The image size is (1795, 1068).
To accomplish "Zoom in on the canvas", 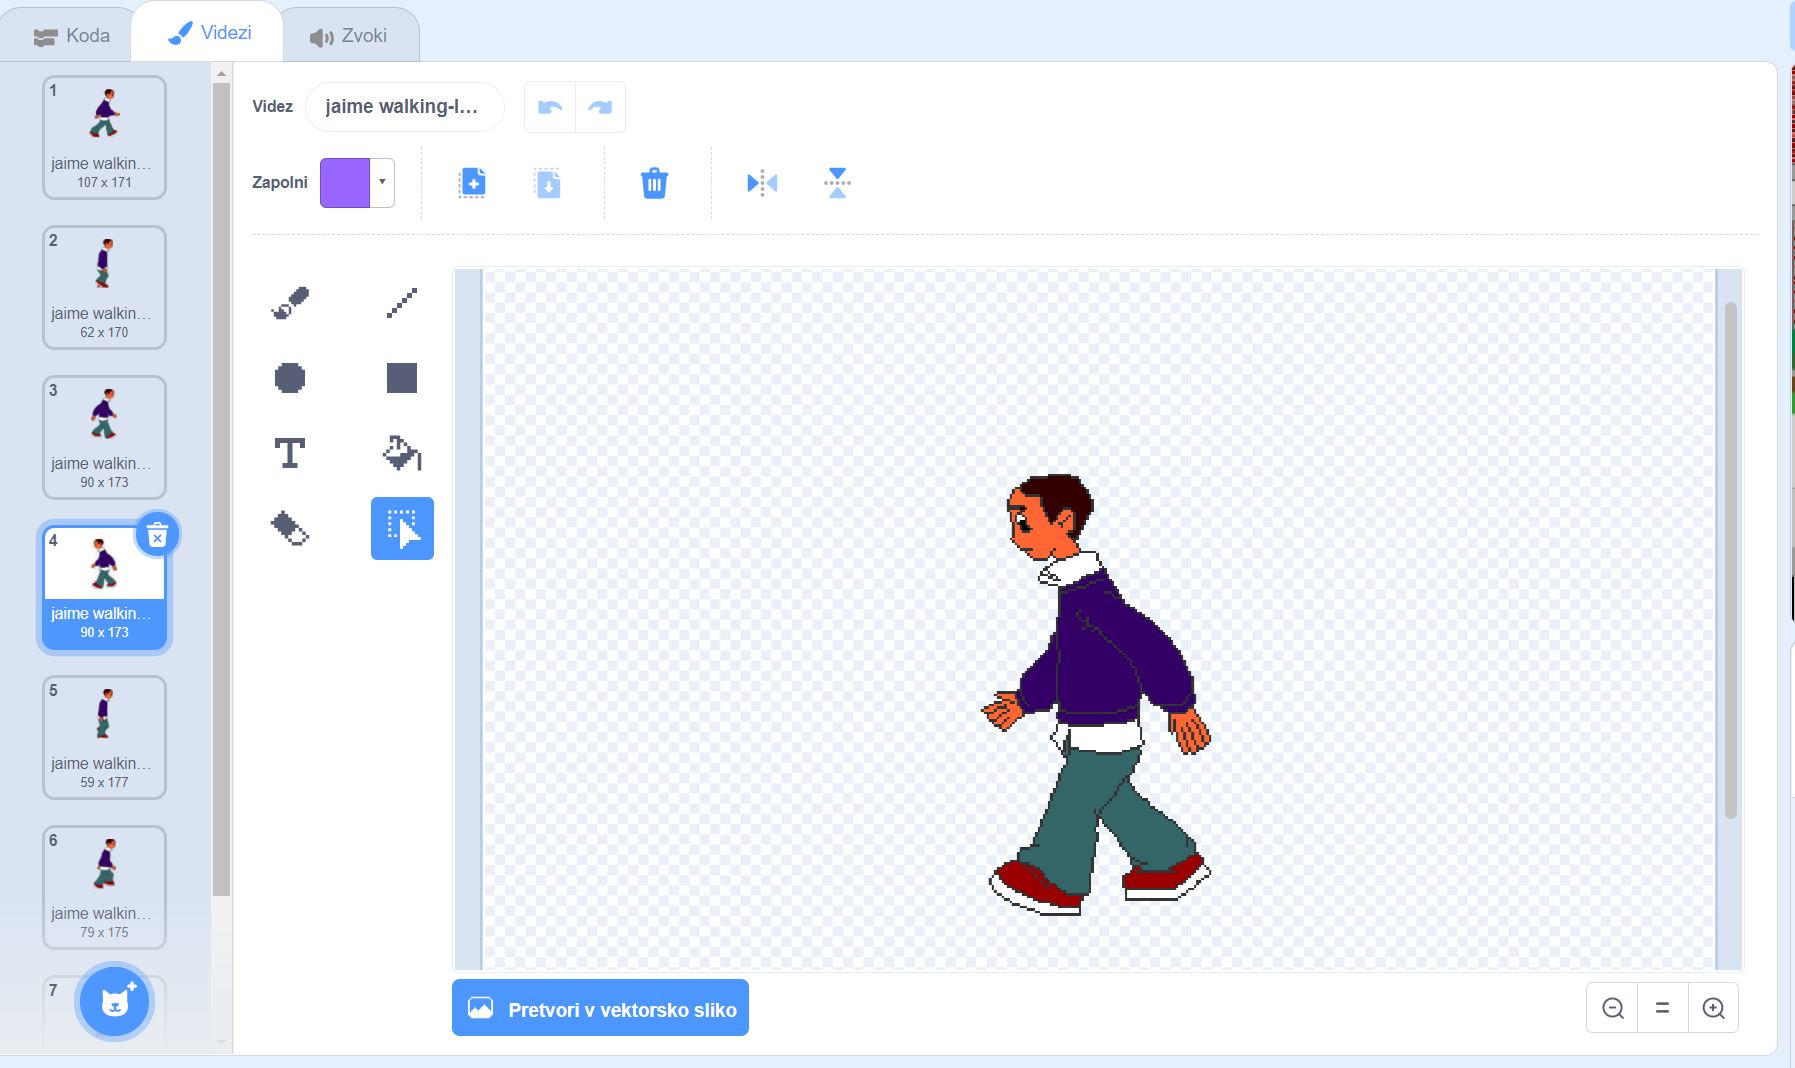I will (x=1713, y=1008).
